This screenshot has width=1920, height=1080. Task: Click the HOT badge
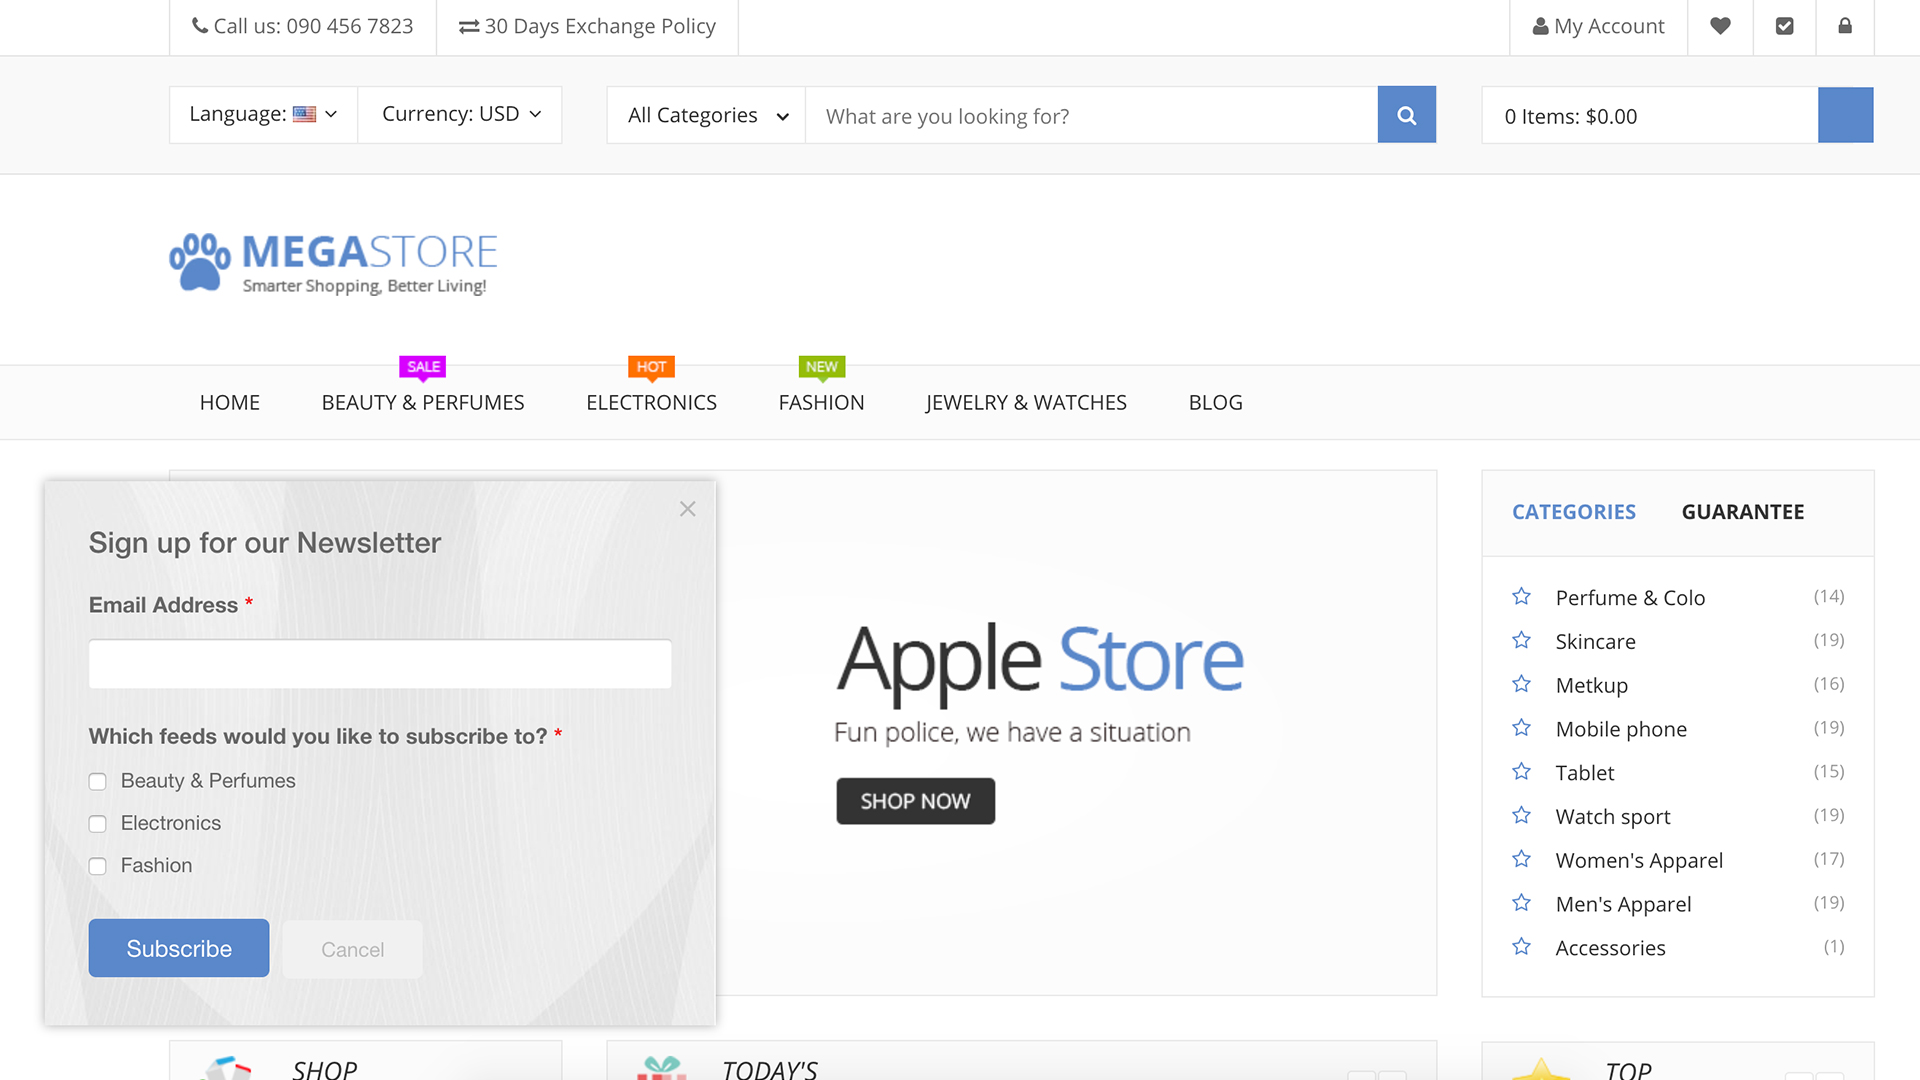(651, 367)
